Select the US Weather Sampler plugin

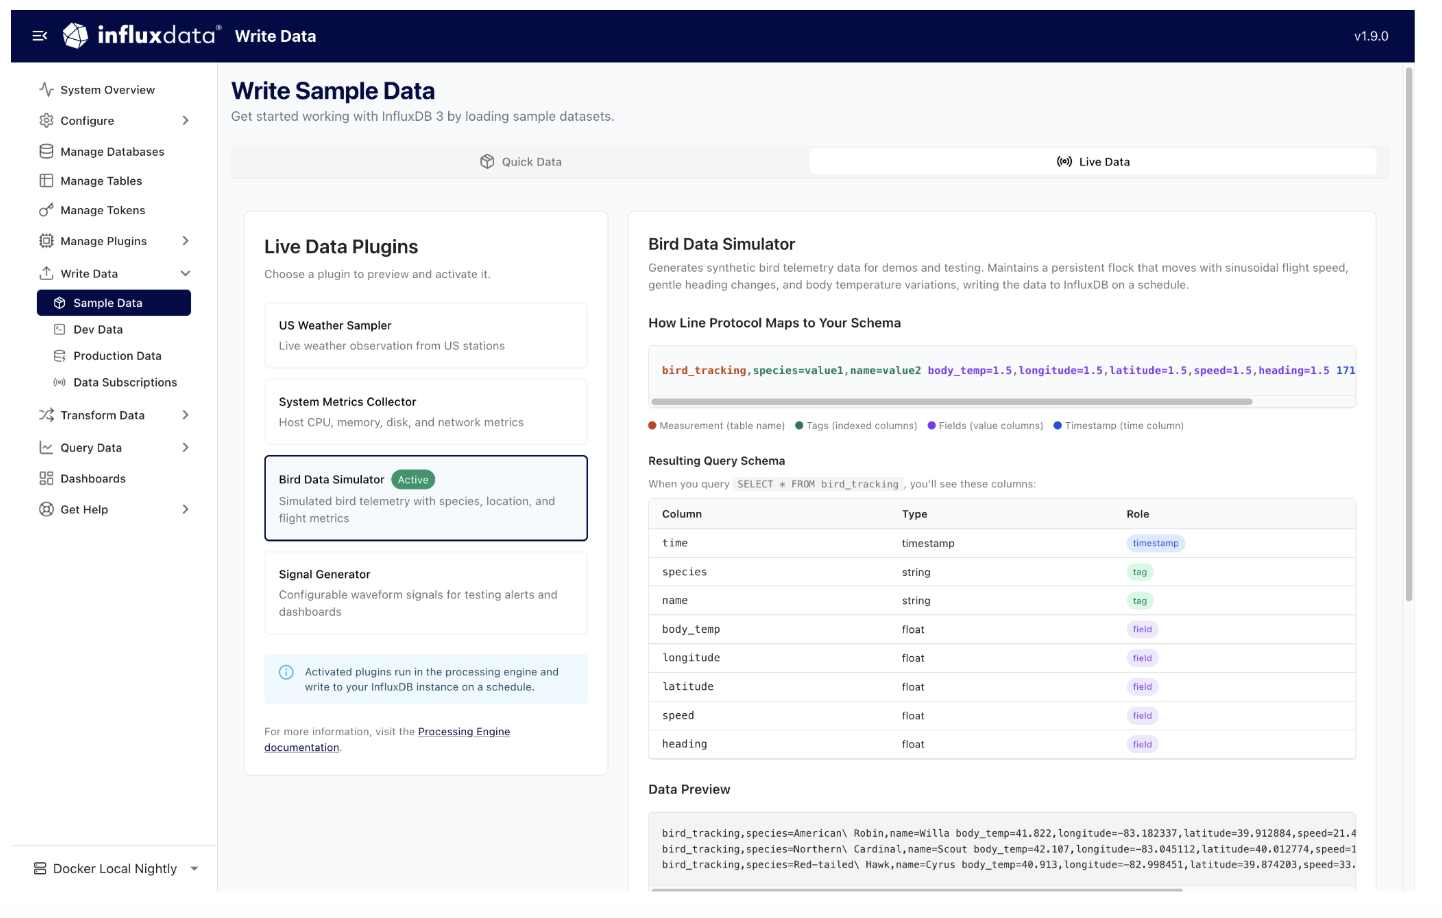426,336
